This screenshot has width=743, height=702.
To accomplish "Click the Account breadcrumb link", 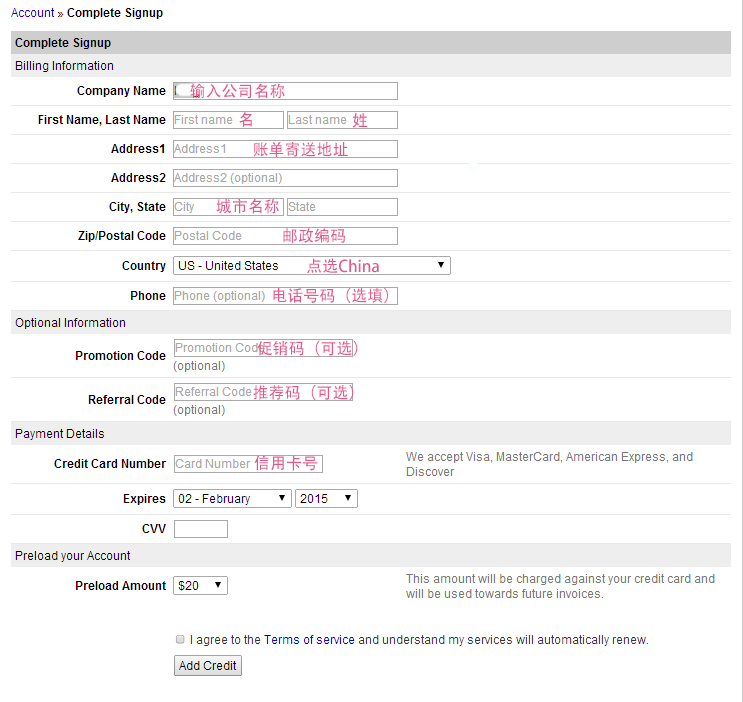I will click(x=32, y=13).
